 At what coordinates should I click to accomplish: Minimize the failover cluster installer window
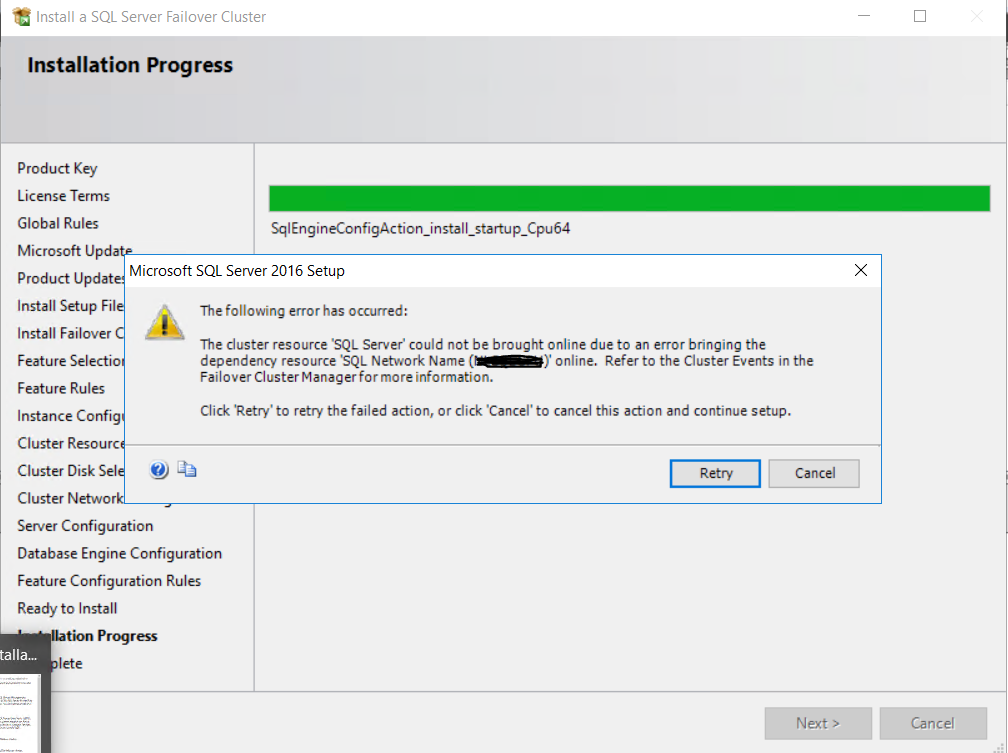pos(864,16)
